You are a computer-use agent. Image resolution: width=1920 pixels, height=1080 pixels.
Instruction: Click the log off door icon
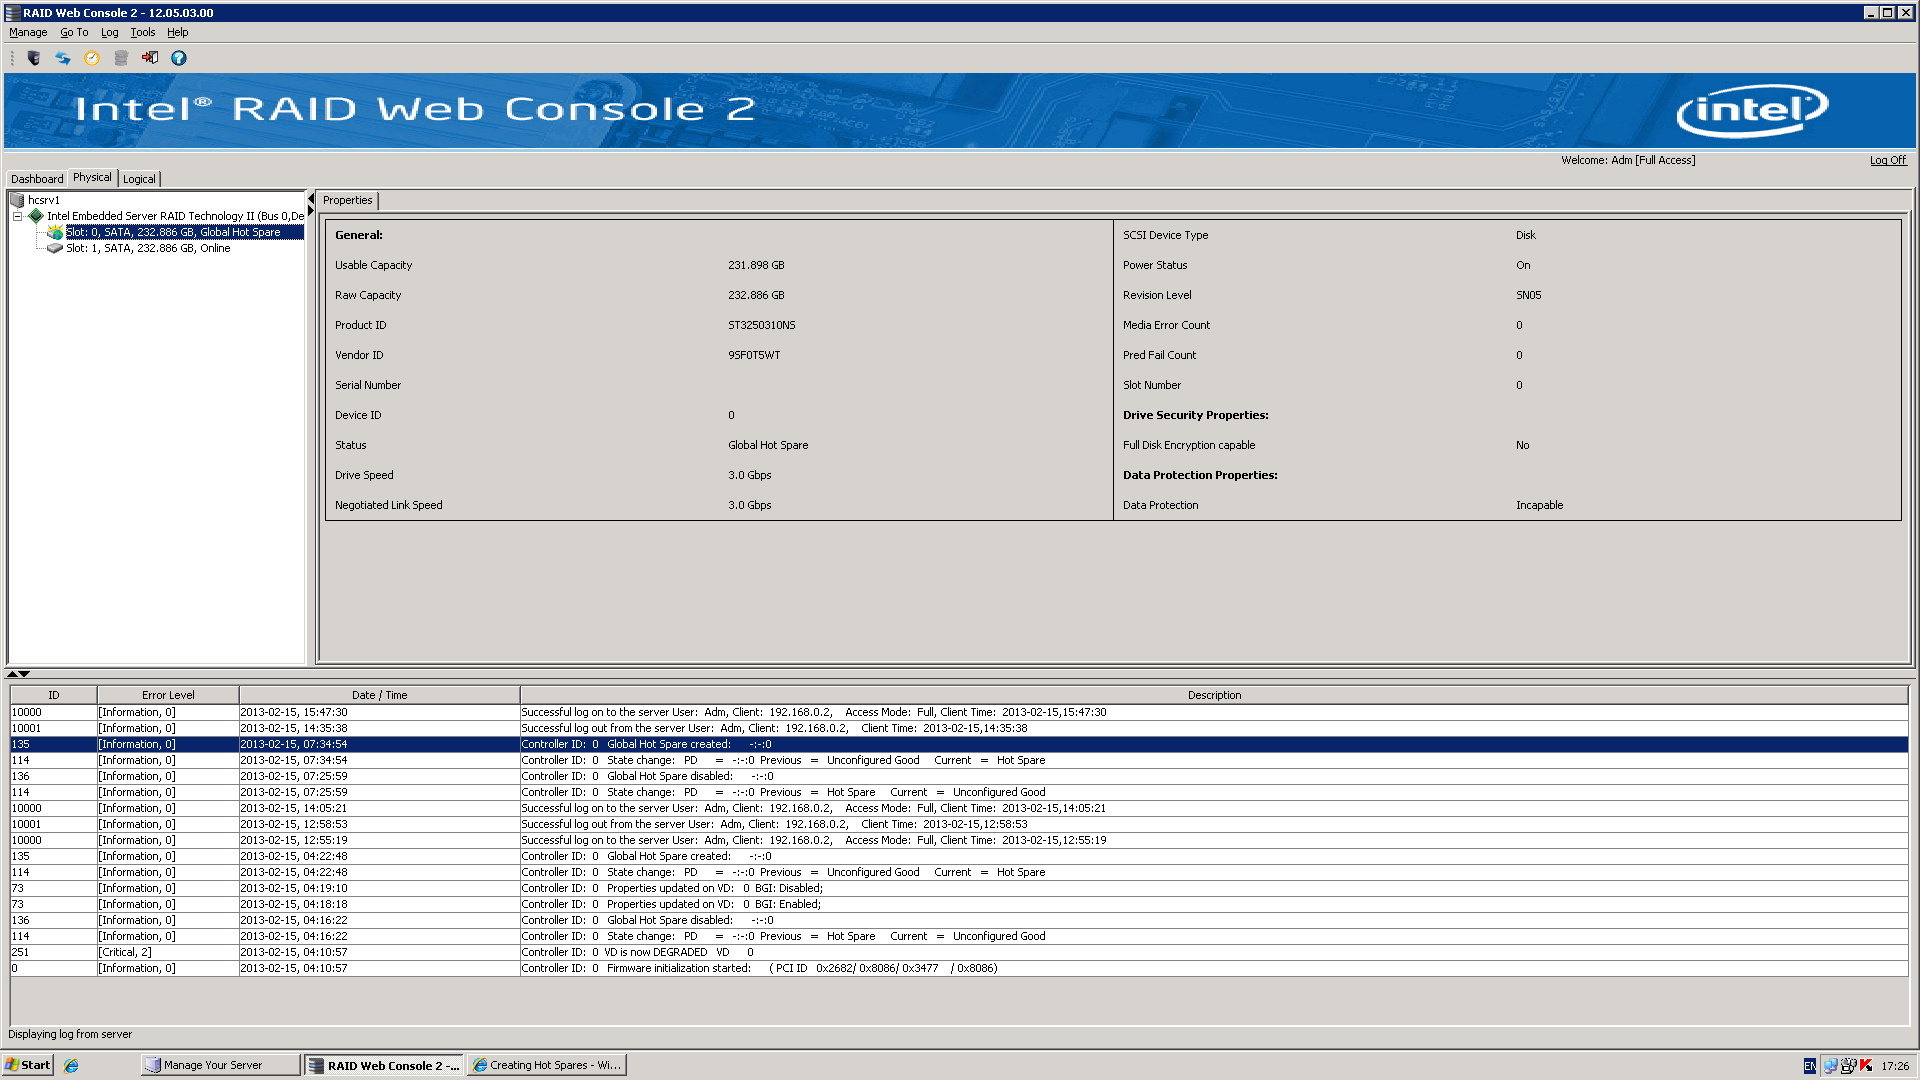pyautogui.click(x=150, y=58)
